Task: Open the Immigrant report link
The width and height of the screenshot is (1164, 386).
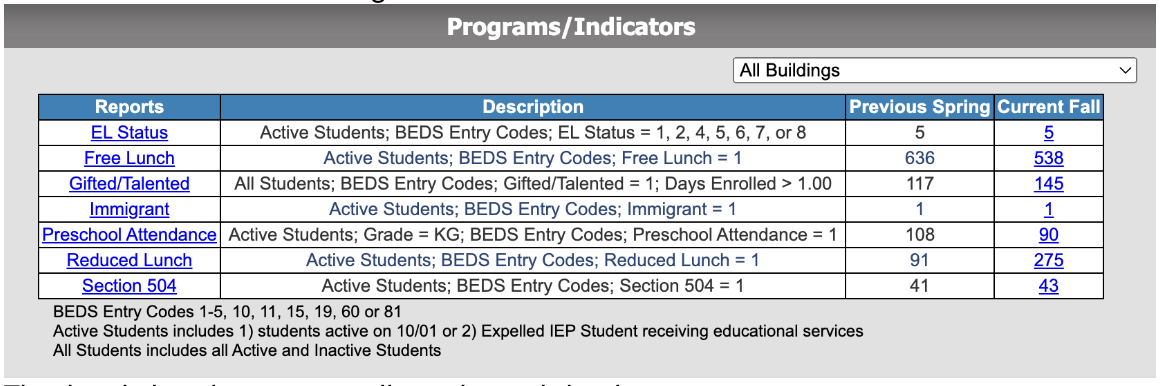Action: 129,209
